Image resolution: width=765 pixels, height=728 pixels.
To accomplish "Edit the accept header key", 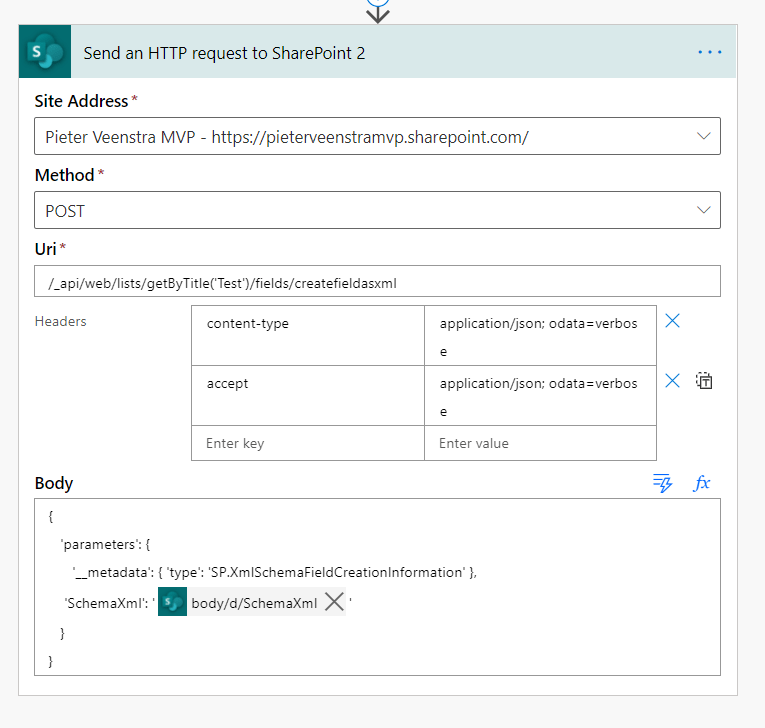I will tap(308, 395).
